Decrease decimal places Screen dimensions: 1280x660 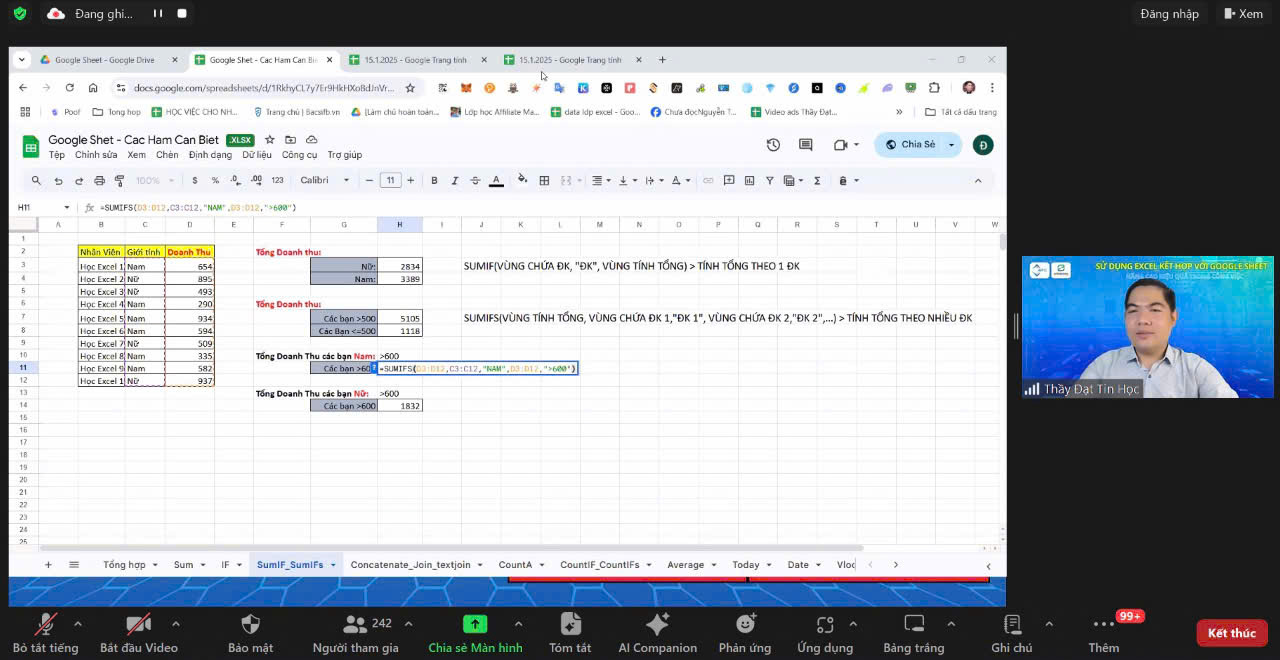(x=235, y=181)
